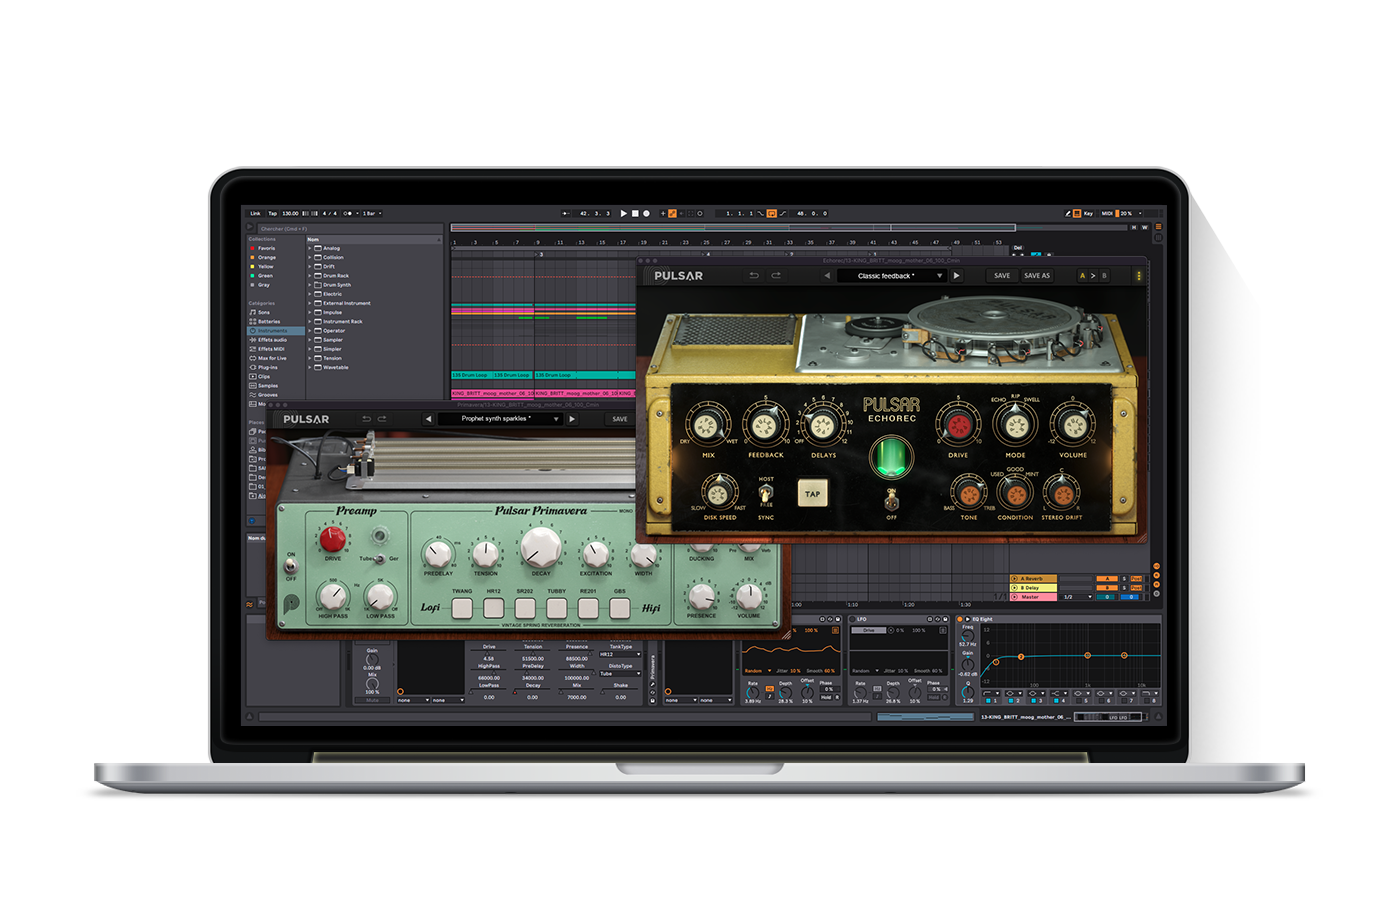Click the red Favoris color swatch
This screenshot has height=900, width=1400.
point(252,248)
